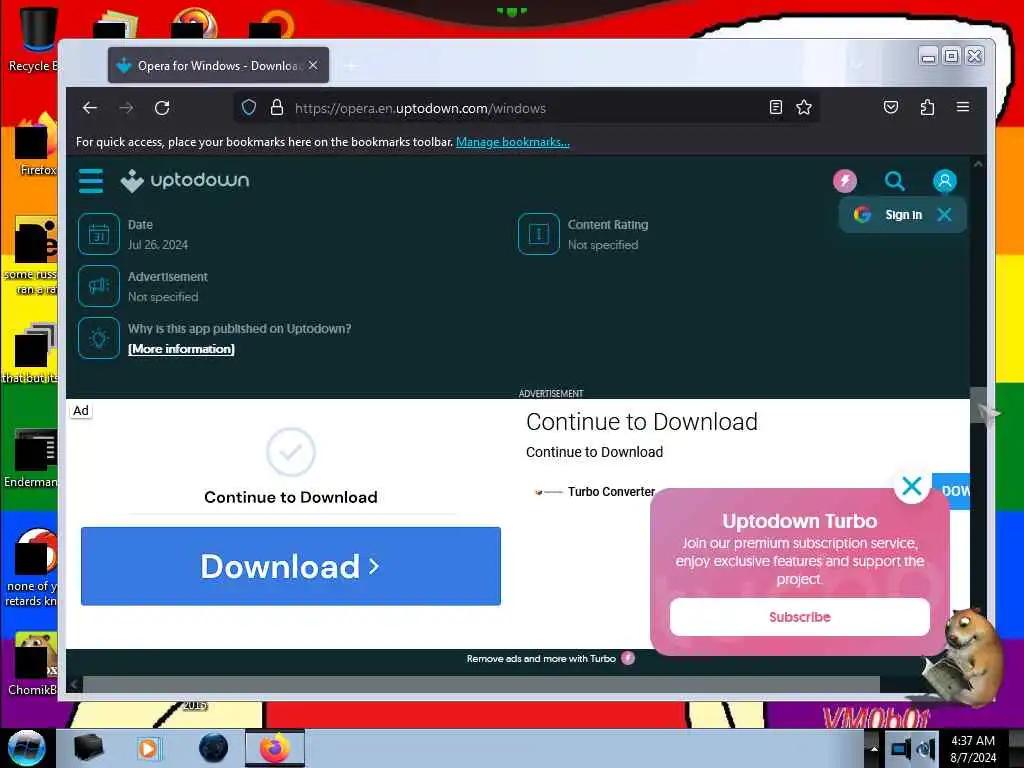This screenshot has width=1024, height=768.
Task: Click the big blue Download button
Action: [291, 566]
